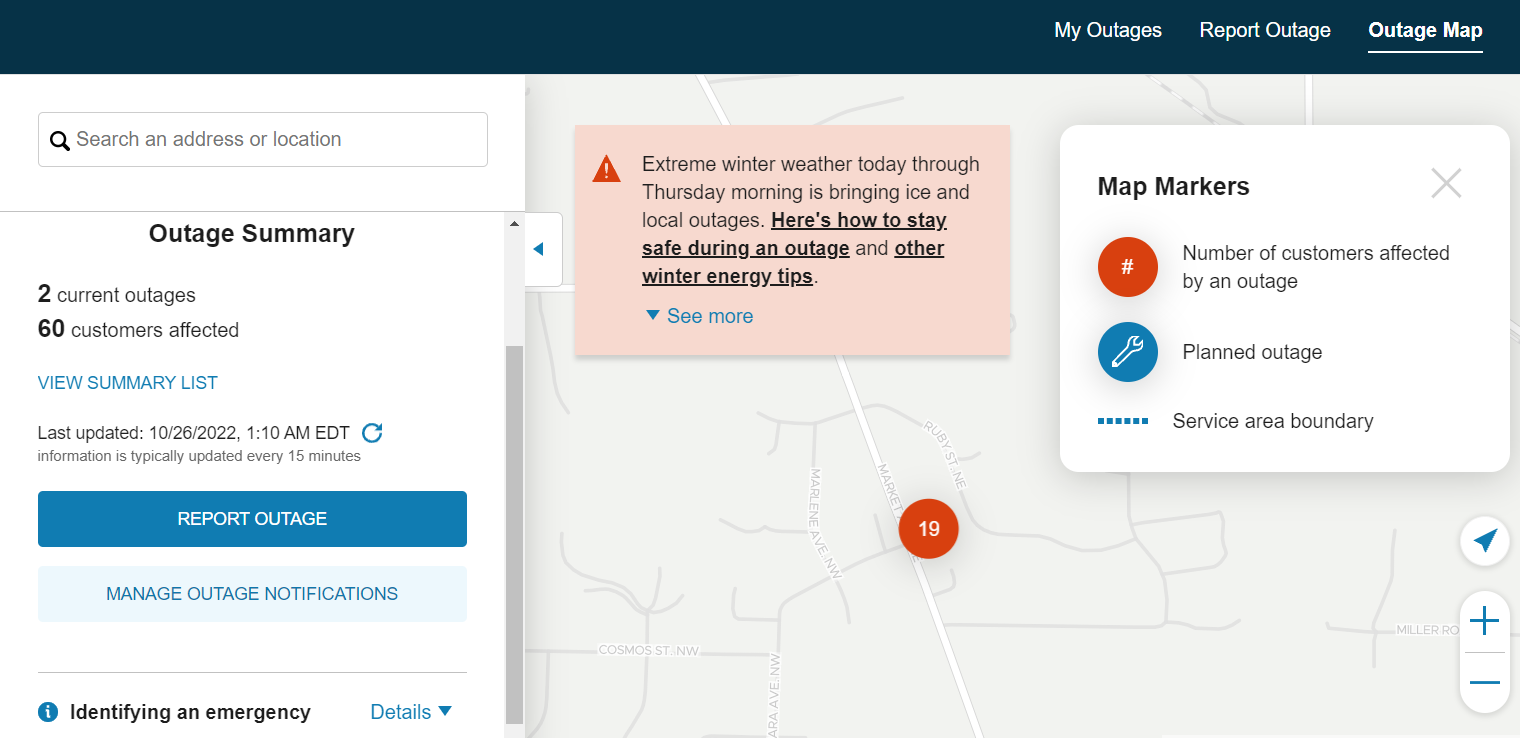Zoom out using the minus icon
The width and height of the screenshot is (1520, 738).
click(x=1485, y=682)
